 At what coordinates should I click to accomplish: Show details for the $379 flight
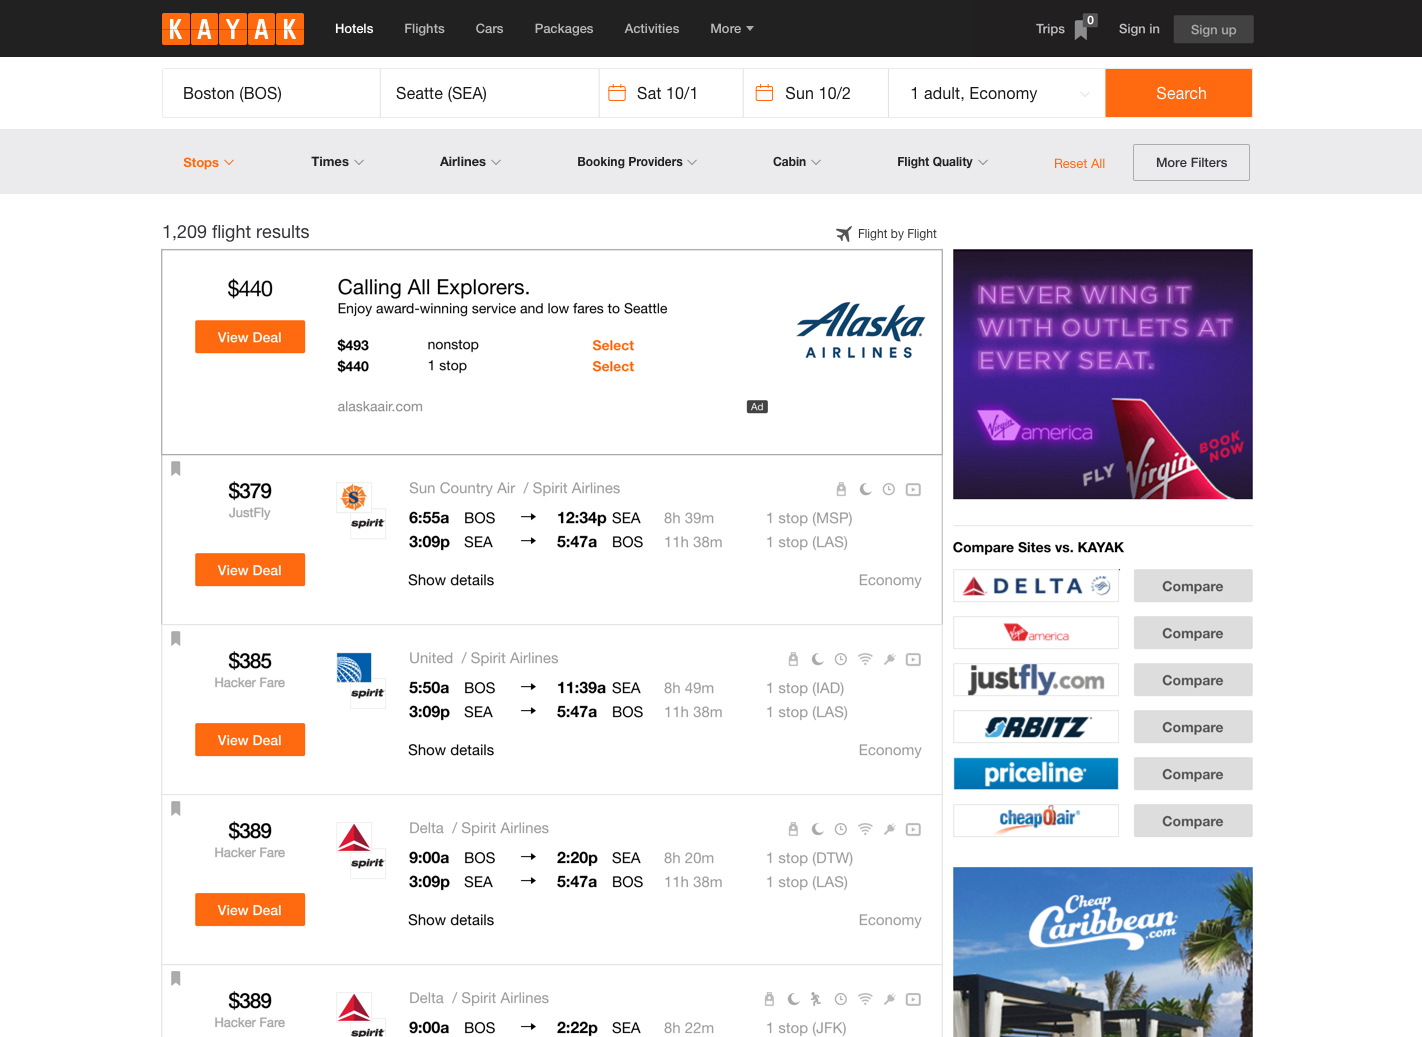click(x=451, y=580)
